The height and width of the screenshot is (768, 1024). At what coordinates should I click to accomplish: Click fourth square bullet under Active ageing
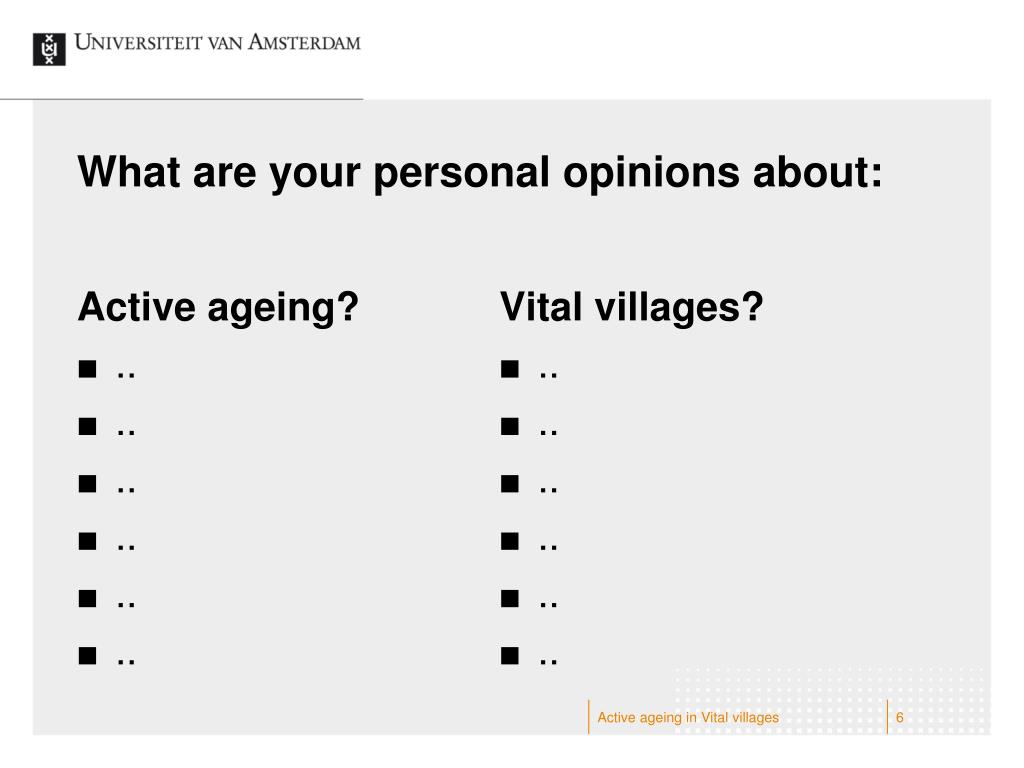pyautogui.click(x=88, y=541)
